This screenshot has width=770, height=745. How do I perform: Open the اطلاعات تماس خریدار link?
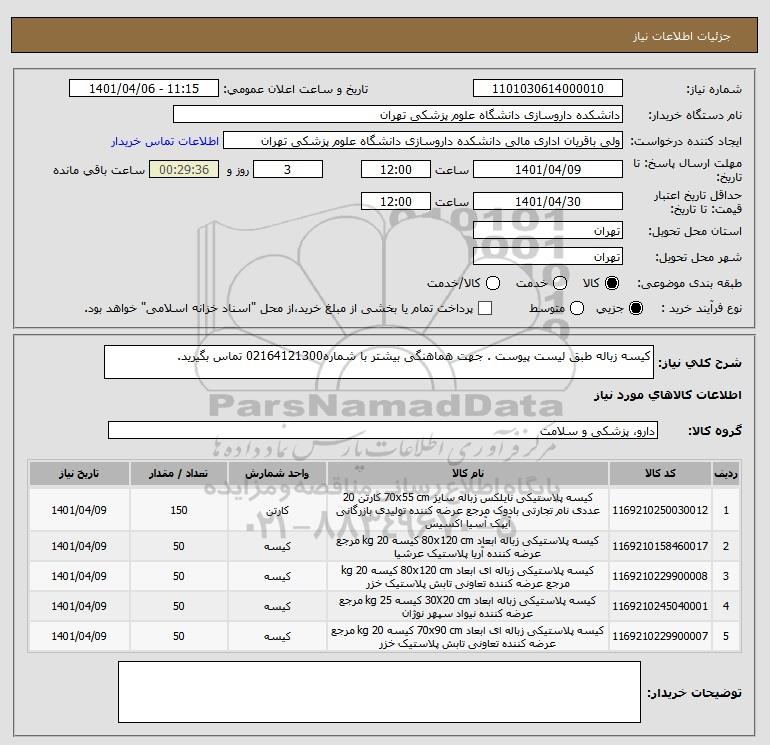[x=165, y=141]
